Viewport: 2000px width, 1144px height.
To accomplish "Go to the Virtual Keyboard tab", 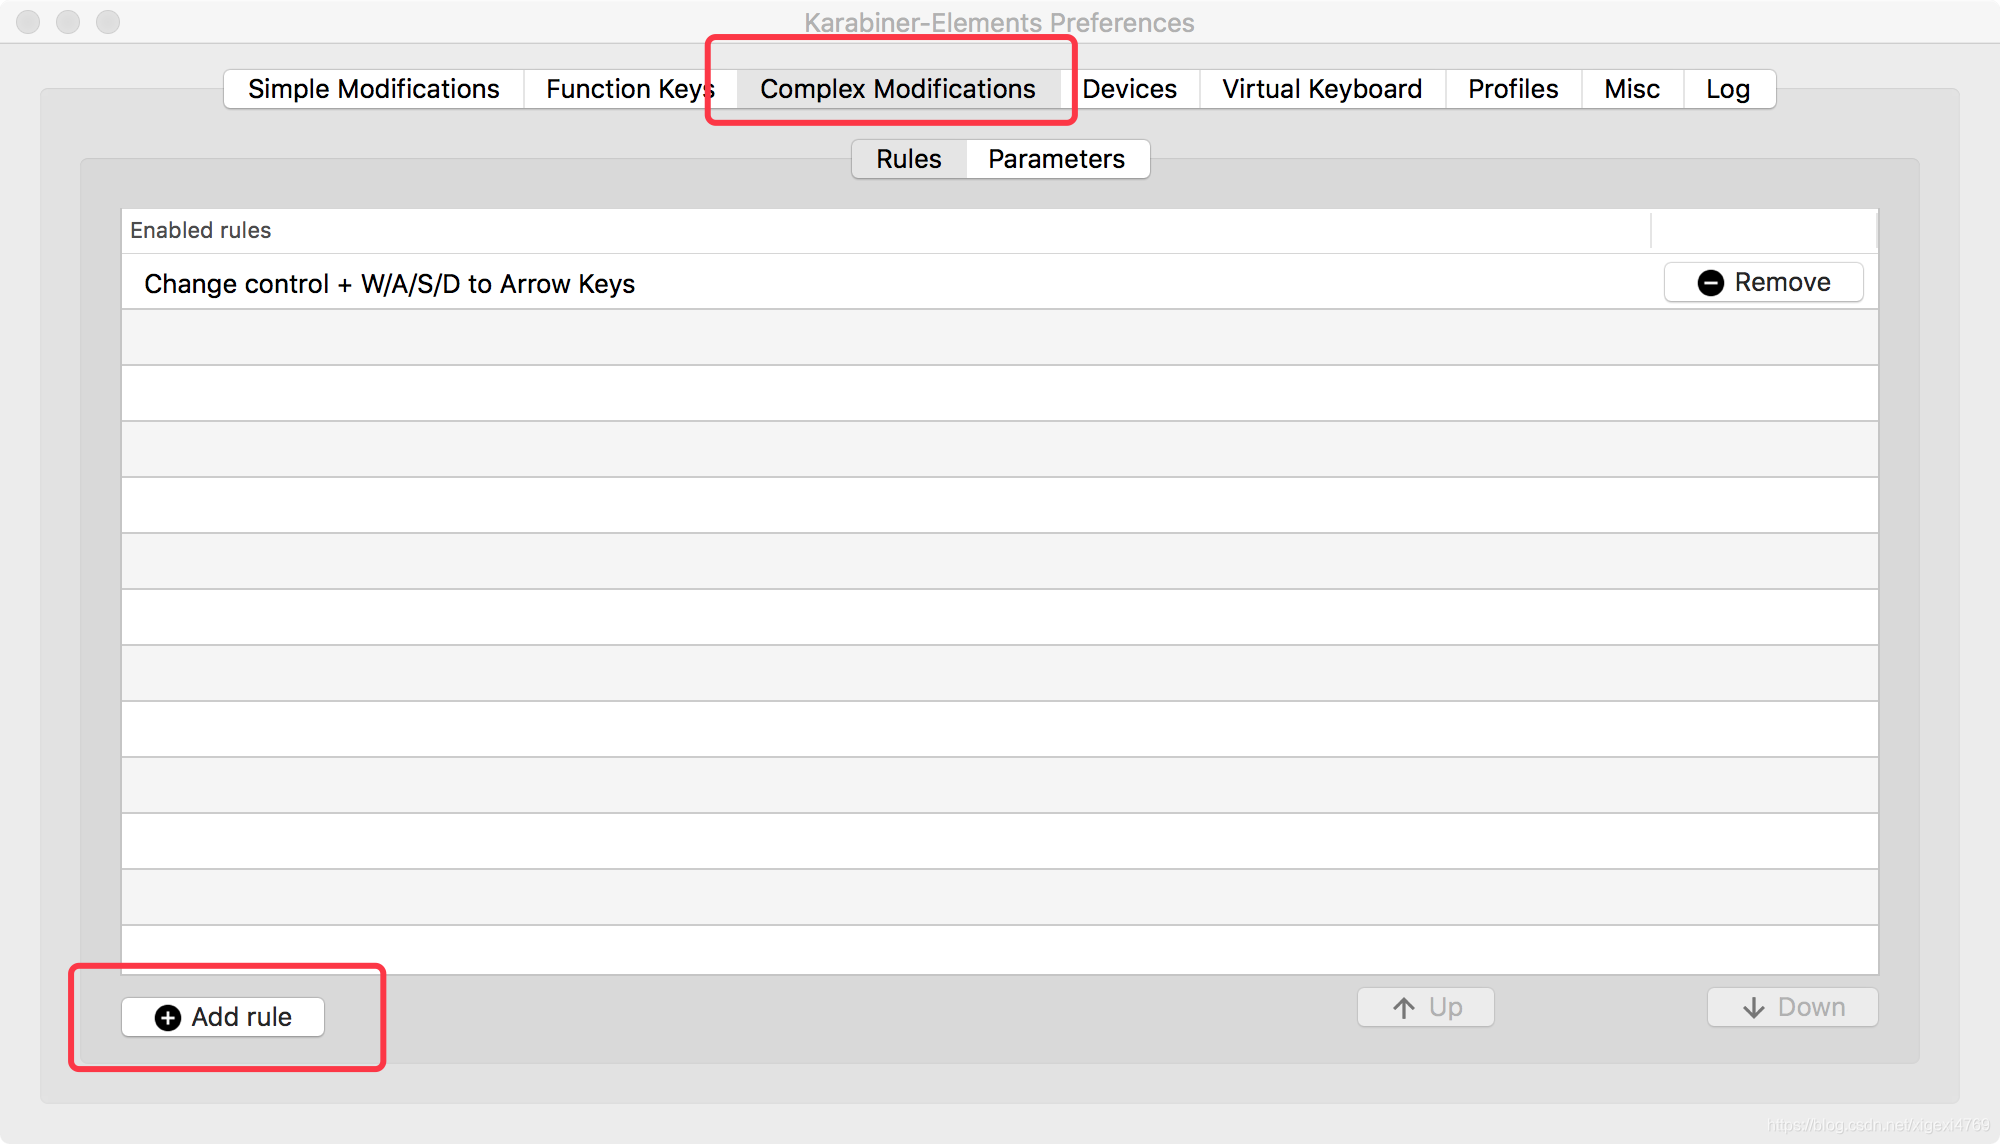I will point(1322,89).
